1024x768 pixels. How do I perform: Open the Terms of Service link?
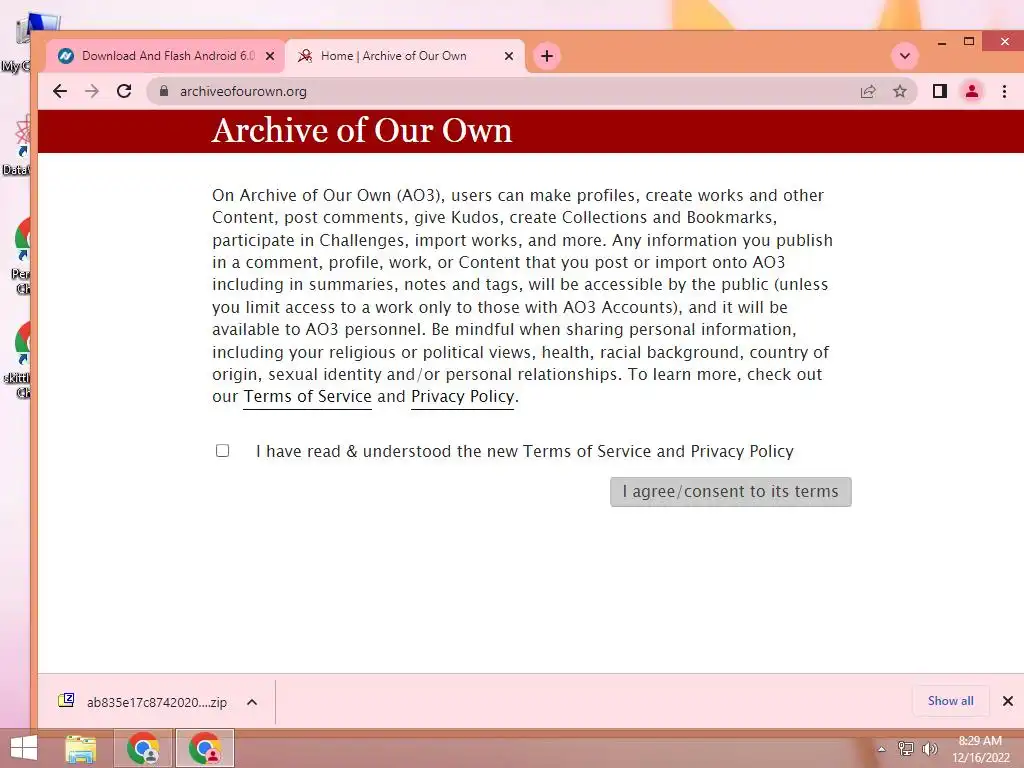308,397
